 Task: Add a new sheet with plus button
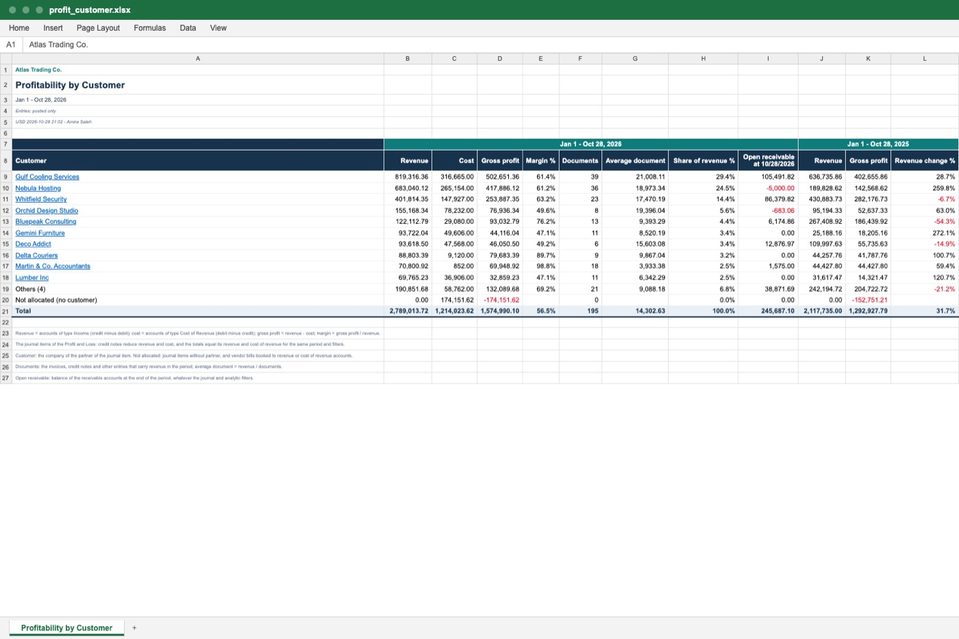(135, 628)
